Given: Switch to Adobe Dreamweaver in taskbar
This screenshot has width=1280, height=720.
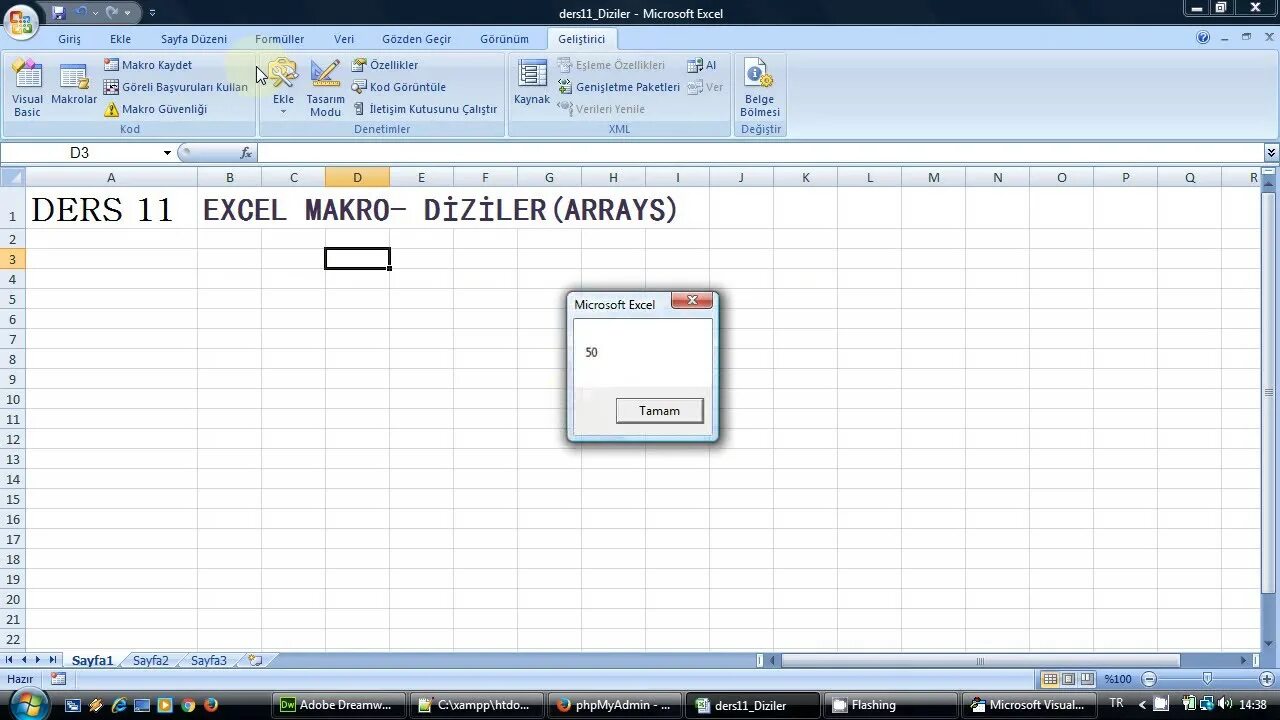Looking at the screenshot, I should (339, 705).
